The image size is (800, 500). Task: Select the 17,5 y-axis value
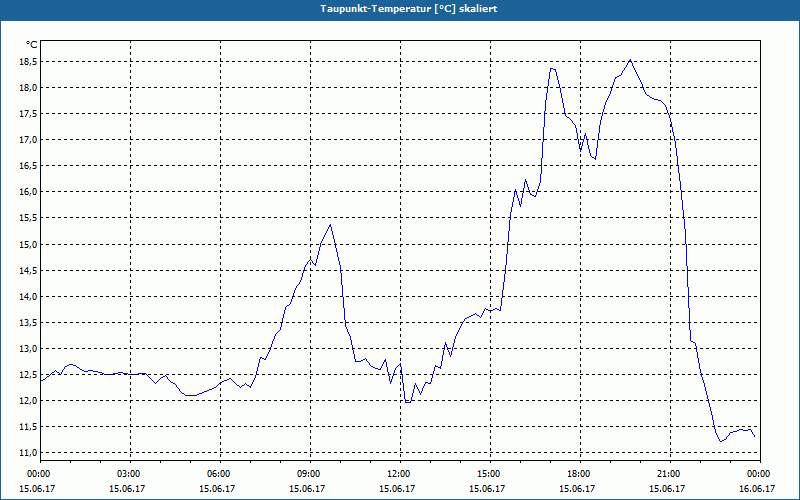(x=29, y=114)
